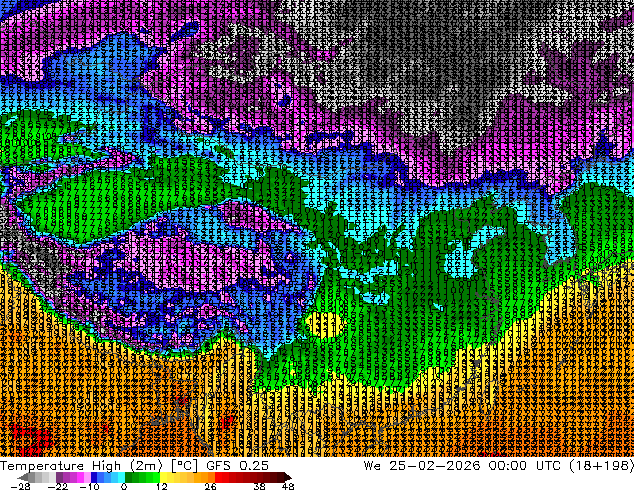
Task: Click the dark green swatch just right of 0
Action: 129,477
